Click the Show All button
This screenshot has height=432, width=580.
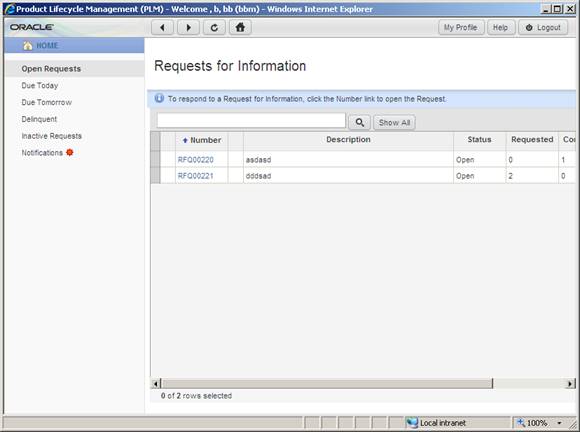click(x=394, y=122)
